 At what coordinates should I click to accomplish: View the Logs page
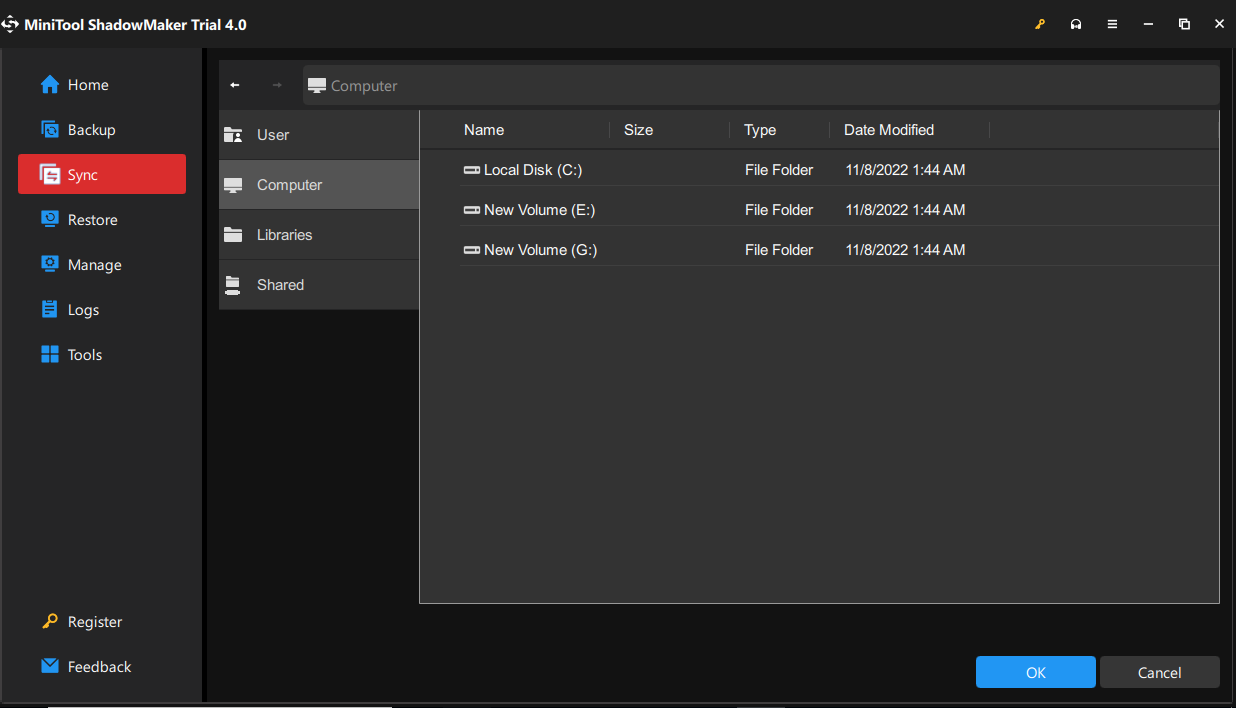click(83, 310)
